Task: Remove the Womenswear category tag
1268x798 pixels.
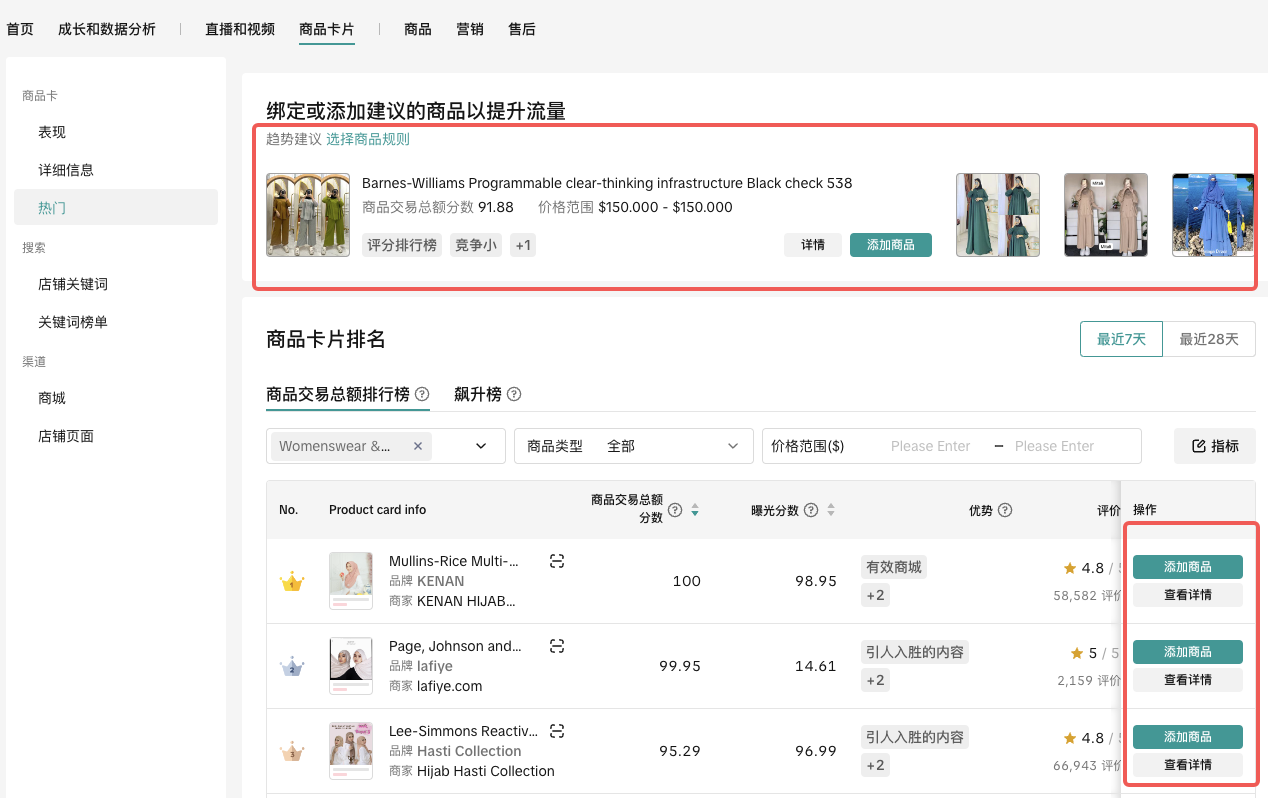Action: (x=418, y=446)
